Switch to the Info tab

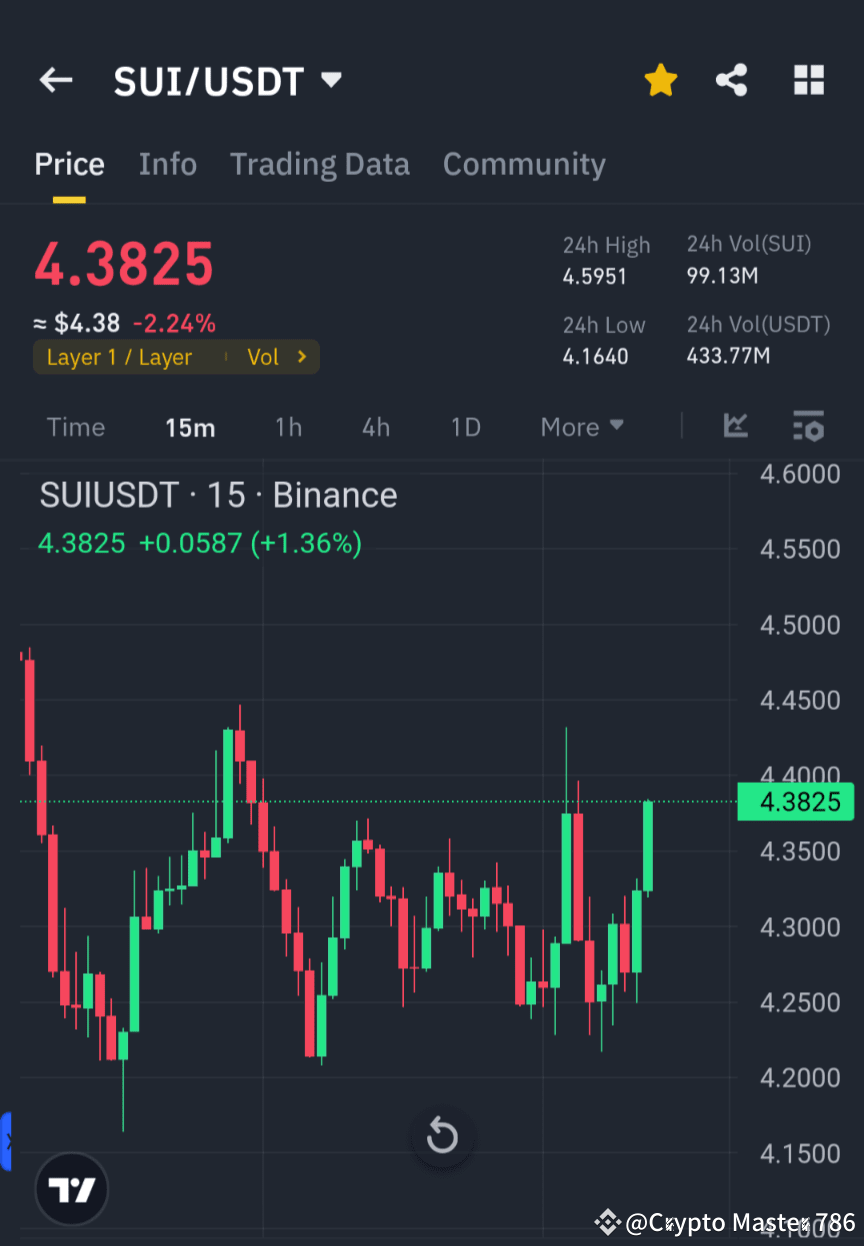click(x=167, y=164)
